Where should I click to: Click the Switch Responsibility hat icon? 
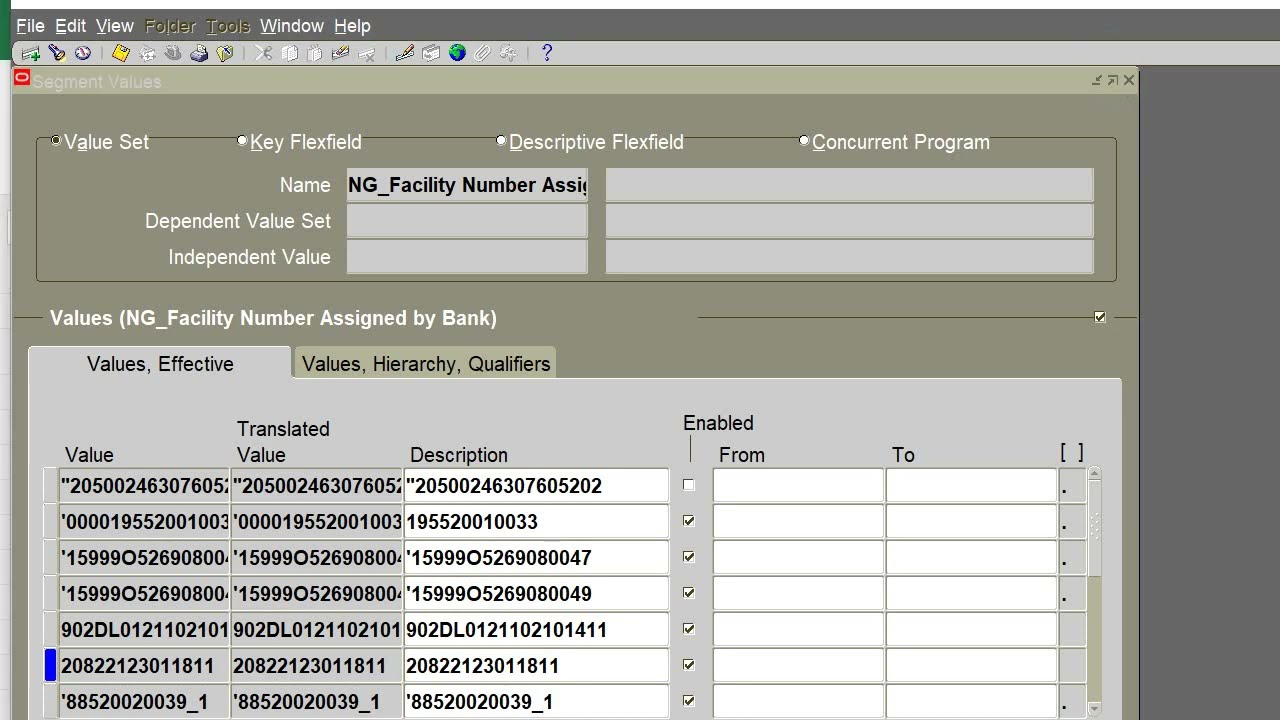click(x=173, y=53)
